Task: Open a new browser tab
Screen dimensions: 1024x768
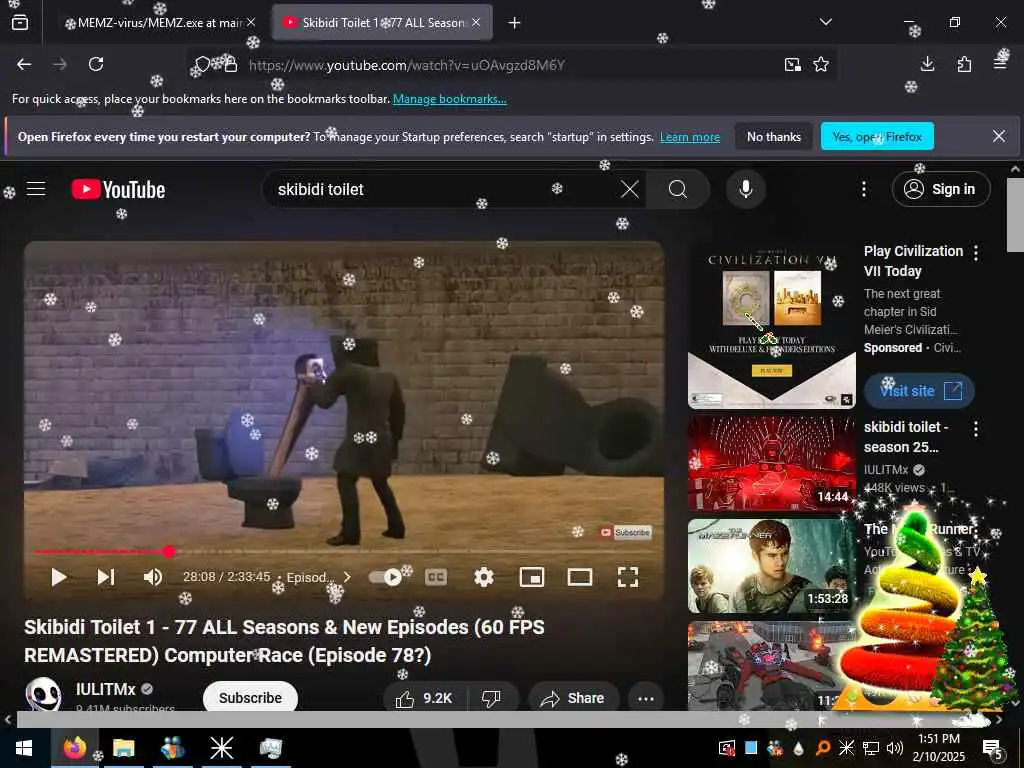Action: (x=515, y=23)
